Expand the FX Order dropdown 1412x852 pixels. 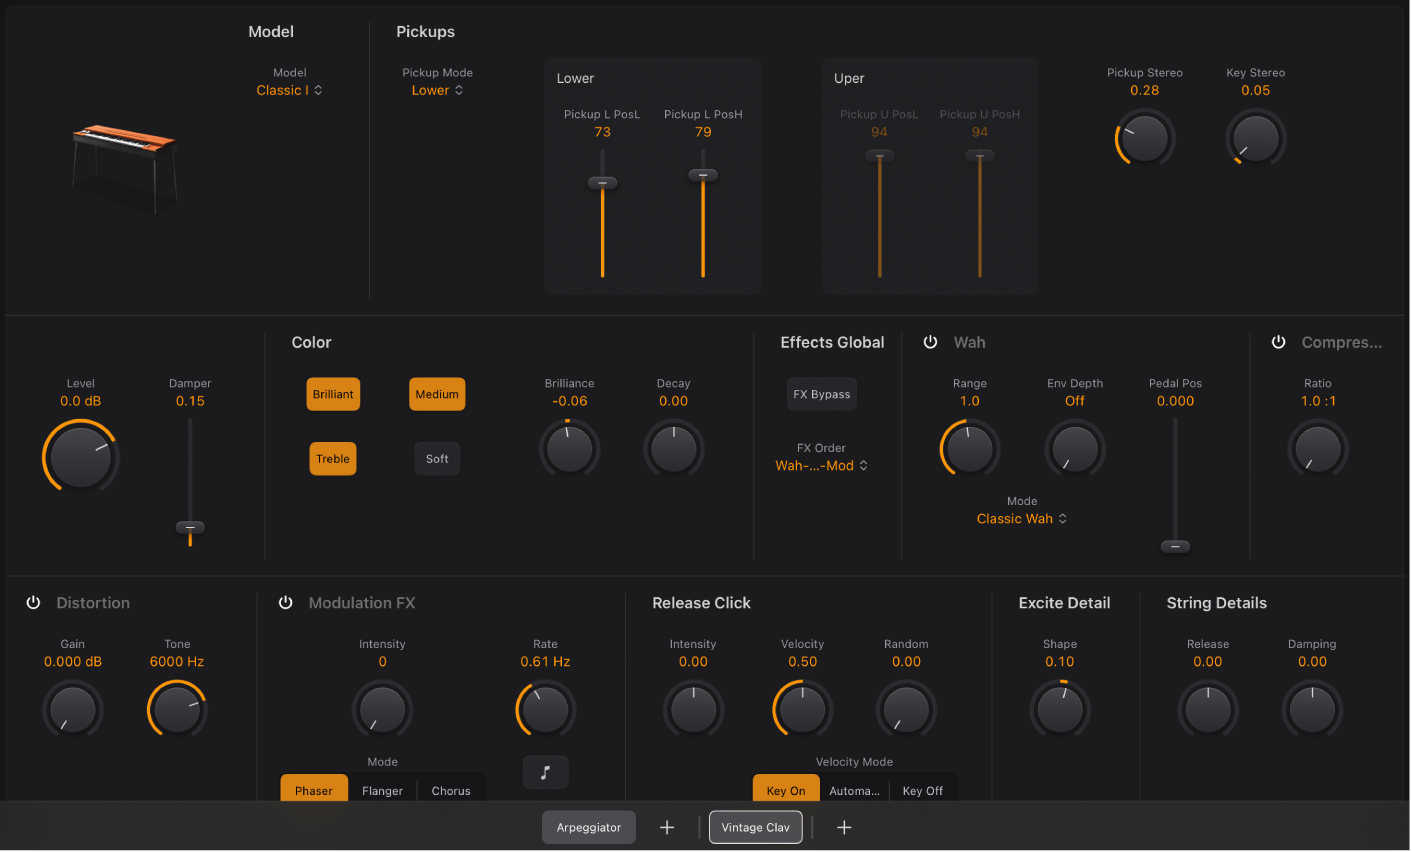point(821,466)
